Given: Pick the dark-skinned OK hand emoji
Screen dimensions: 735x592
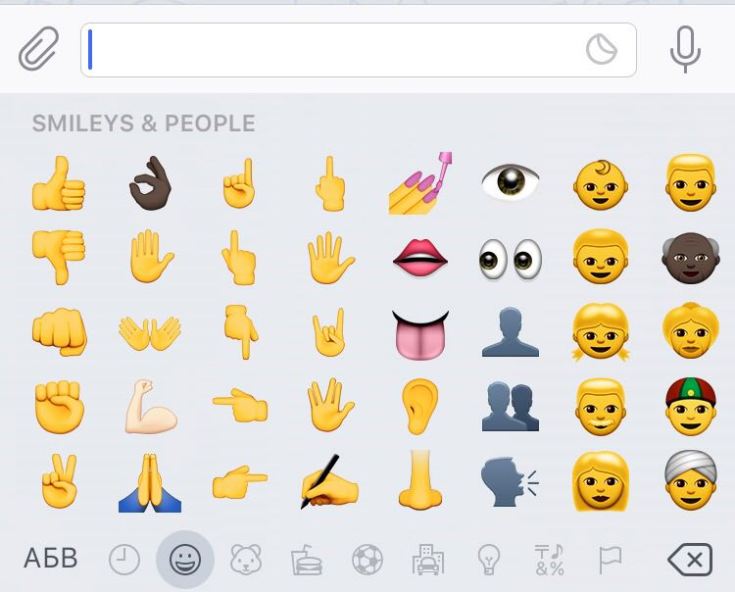Looking at the screenshot, I should pos(150,183).
